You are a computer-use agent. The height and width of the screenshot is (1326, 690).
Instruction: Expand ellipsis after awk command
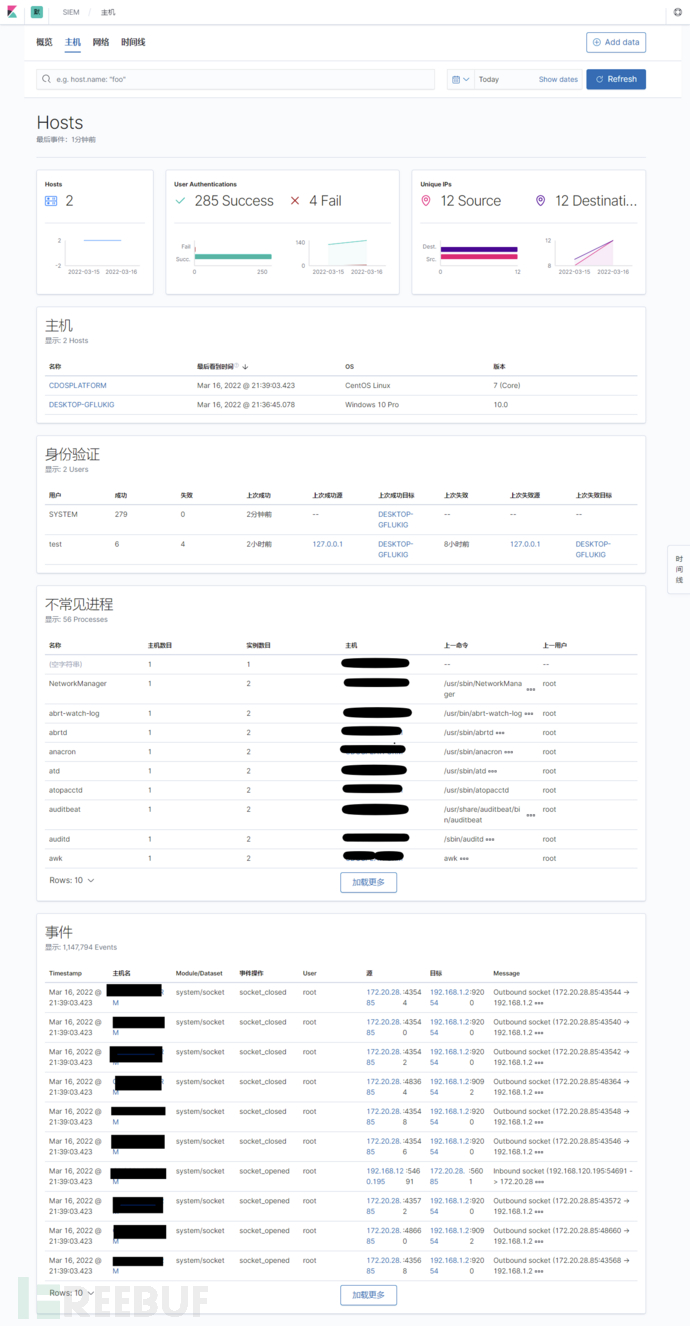pos(464,859)
